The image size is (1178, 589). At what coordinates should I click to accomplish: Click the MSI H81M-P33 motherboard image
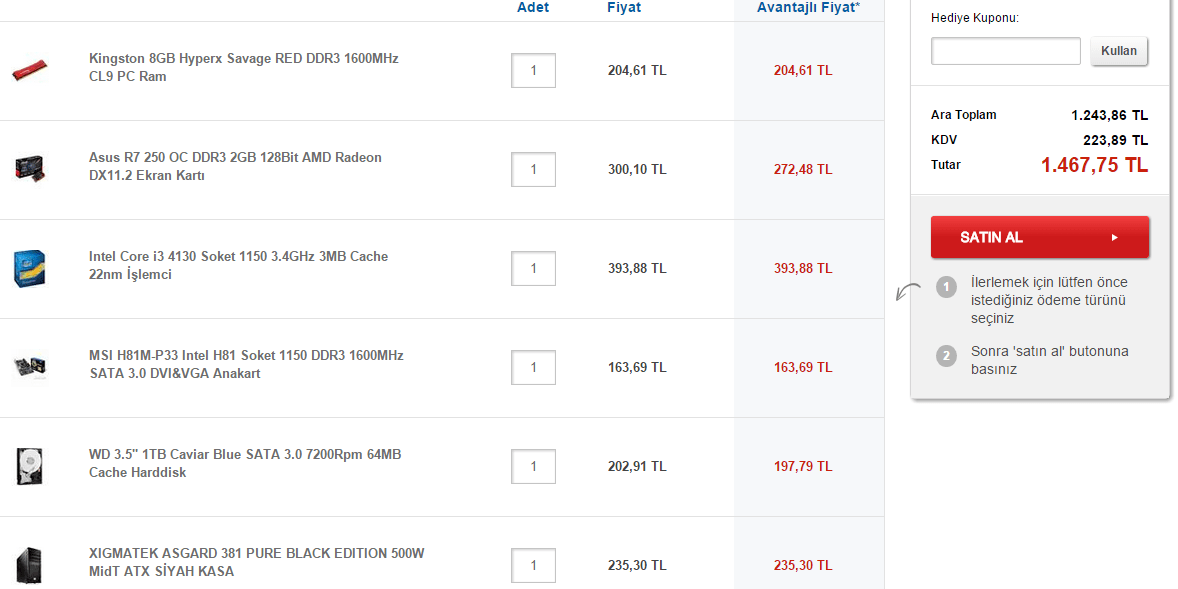point(29,367)
